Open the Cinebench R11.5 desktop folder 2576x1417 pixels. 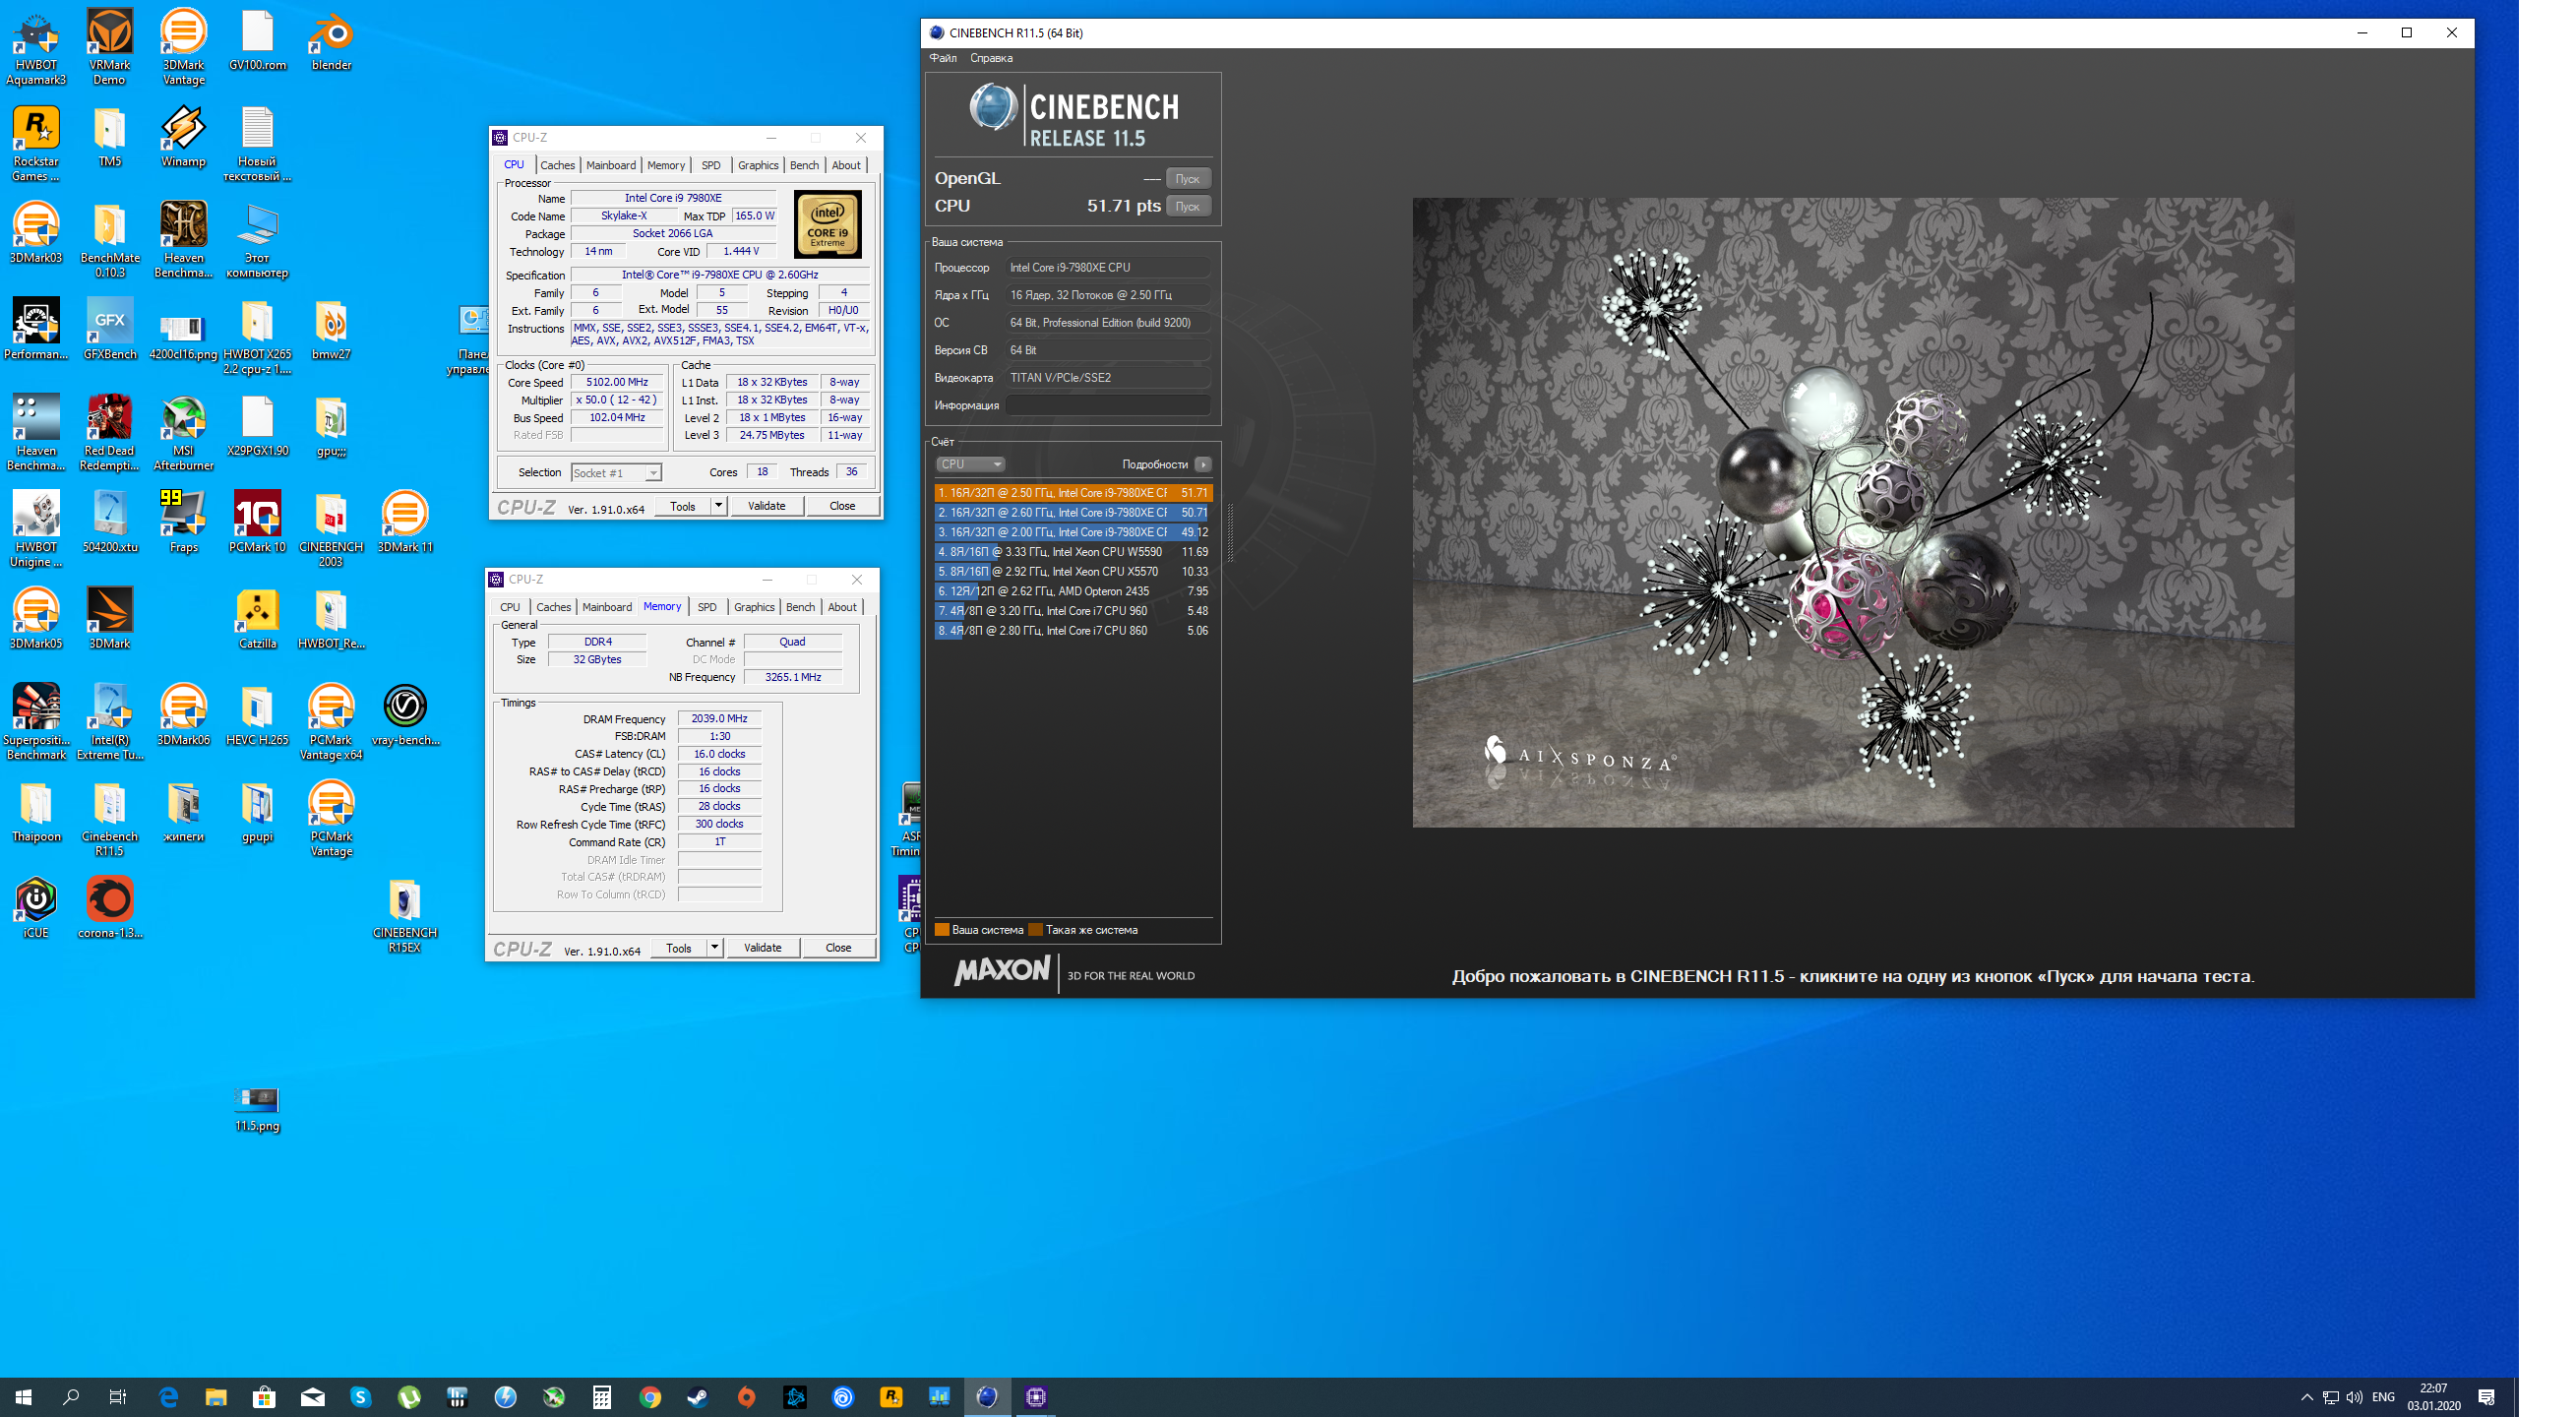pos(110,819)
